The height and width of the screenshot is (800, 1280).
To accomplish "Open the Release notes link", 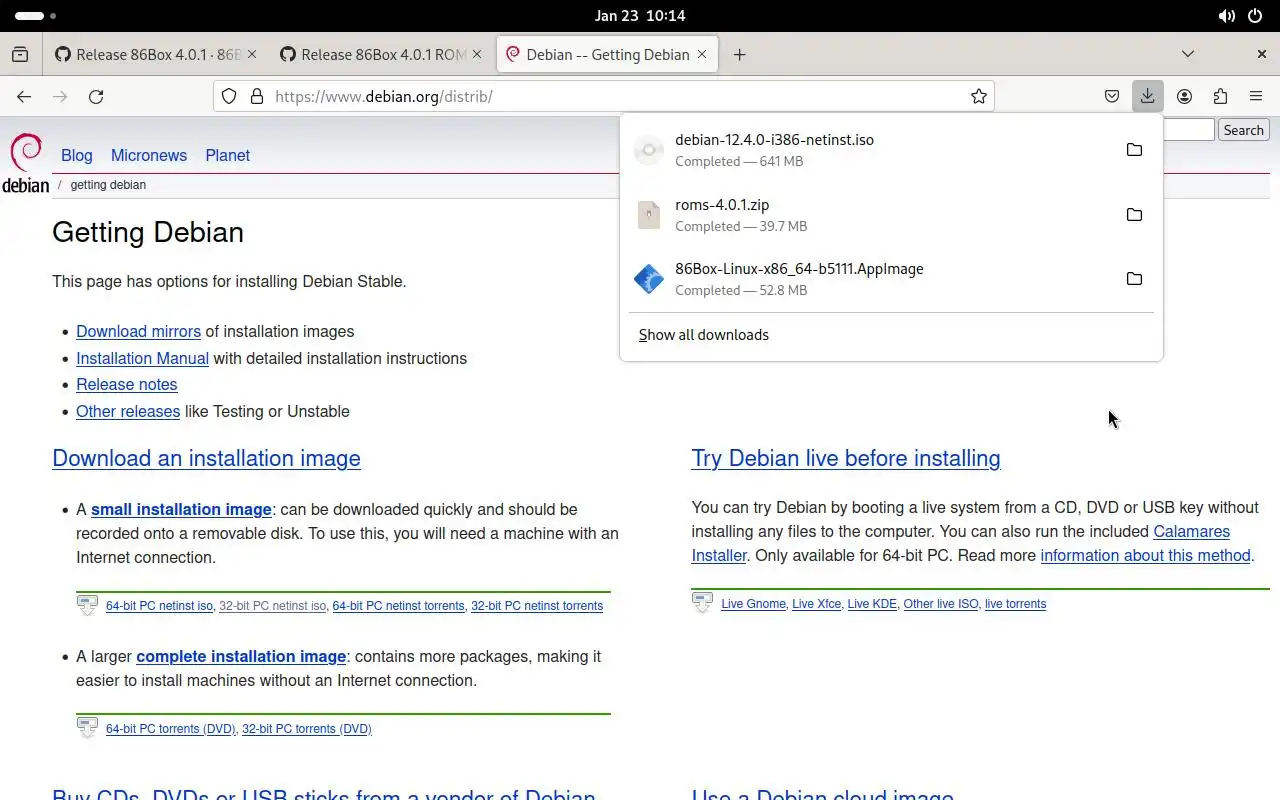I will pyautogui.click(x=127, y=384).
